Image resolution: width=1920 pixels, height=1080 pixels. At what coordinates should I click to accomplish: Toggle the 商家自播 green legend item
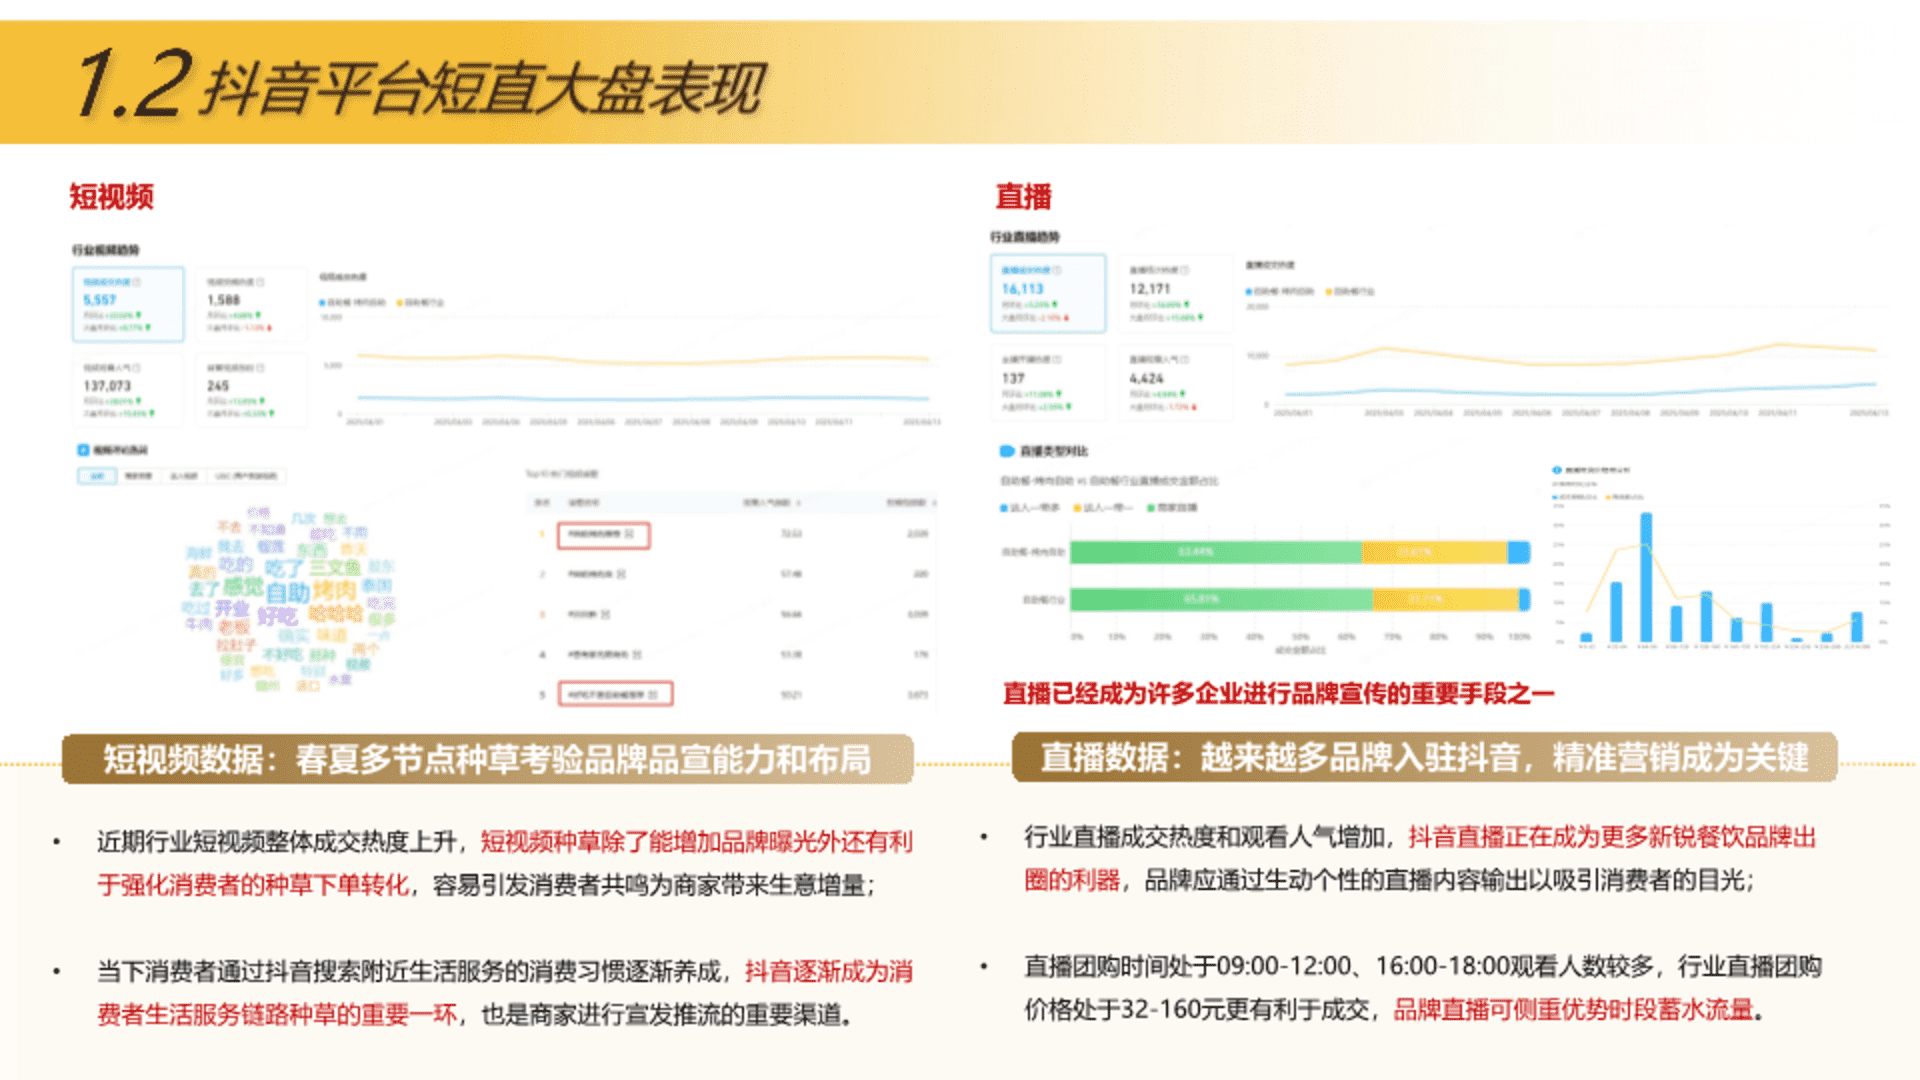(1173, 508)
